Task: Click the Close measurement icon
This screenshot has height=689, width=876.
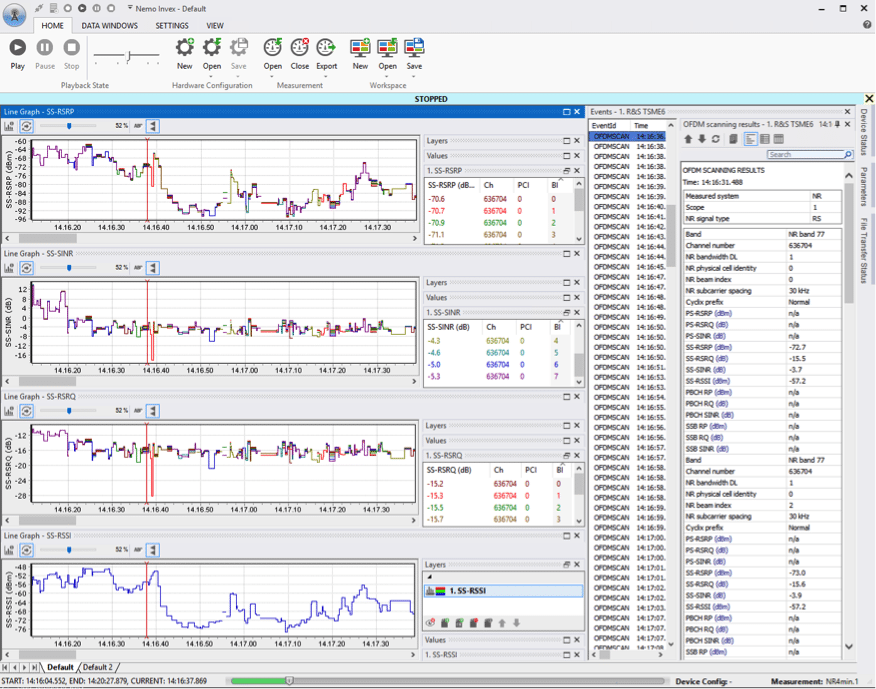Action: 299,48
